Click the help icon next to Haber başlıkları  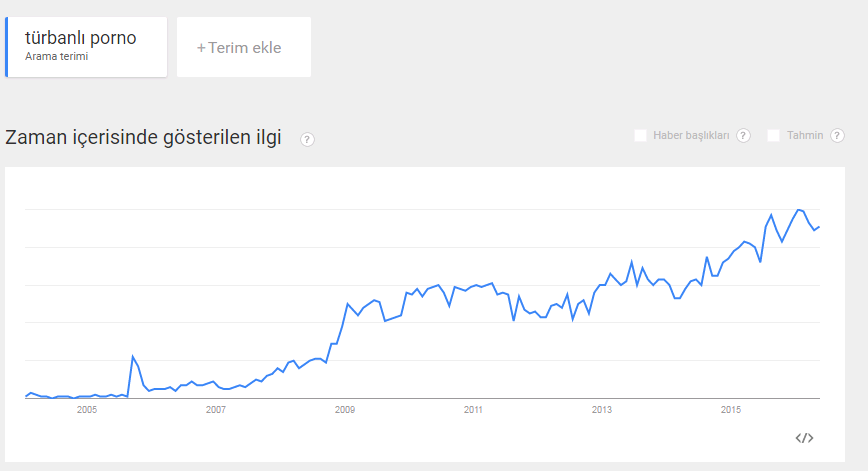click(743, 136)
